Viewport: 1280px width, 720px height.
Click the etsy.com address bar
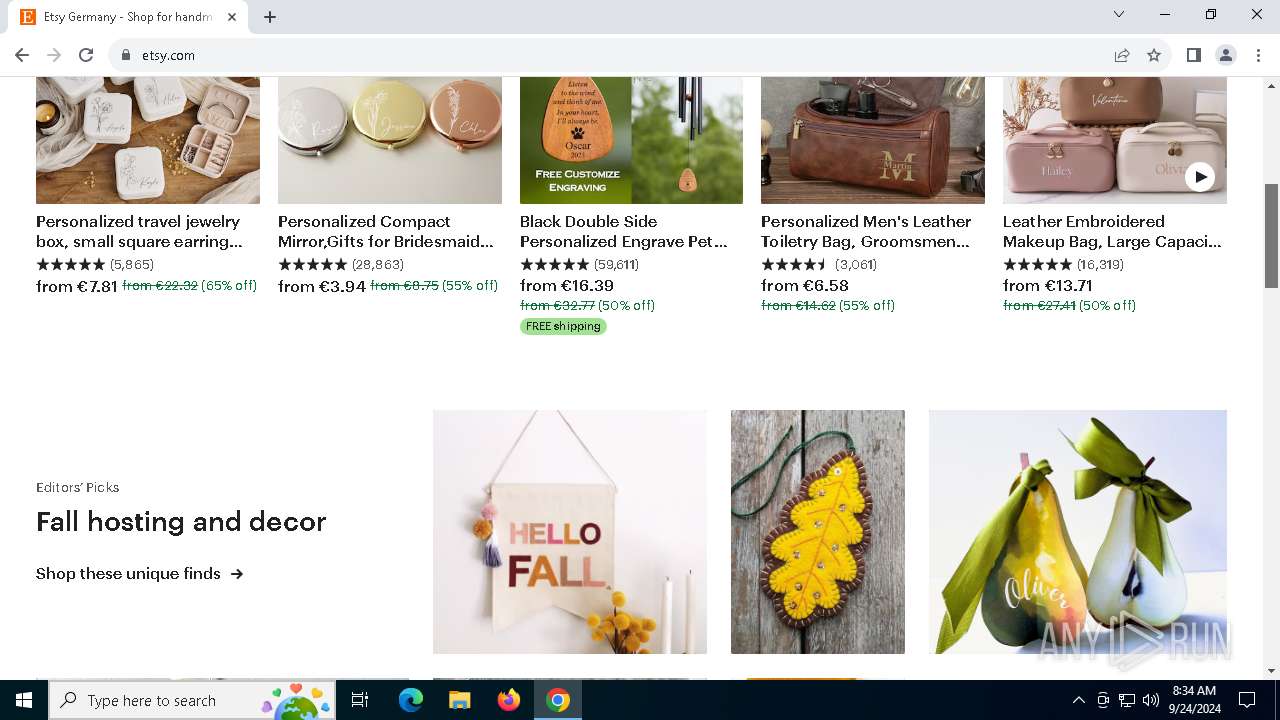600,55
